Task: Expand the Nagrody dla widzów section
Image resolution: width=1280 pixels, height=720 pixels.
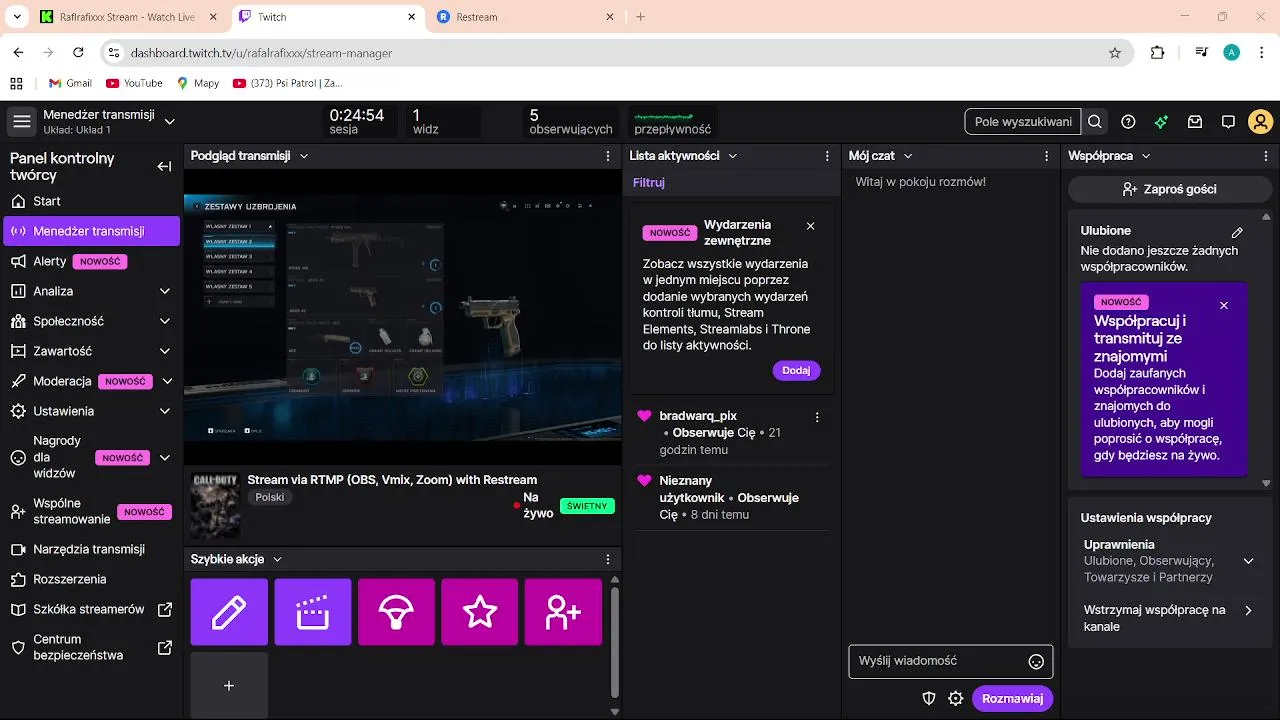Action: point(167,458)
